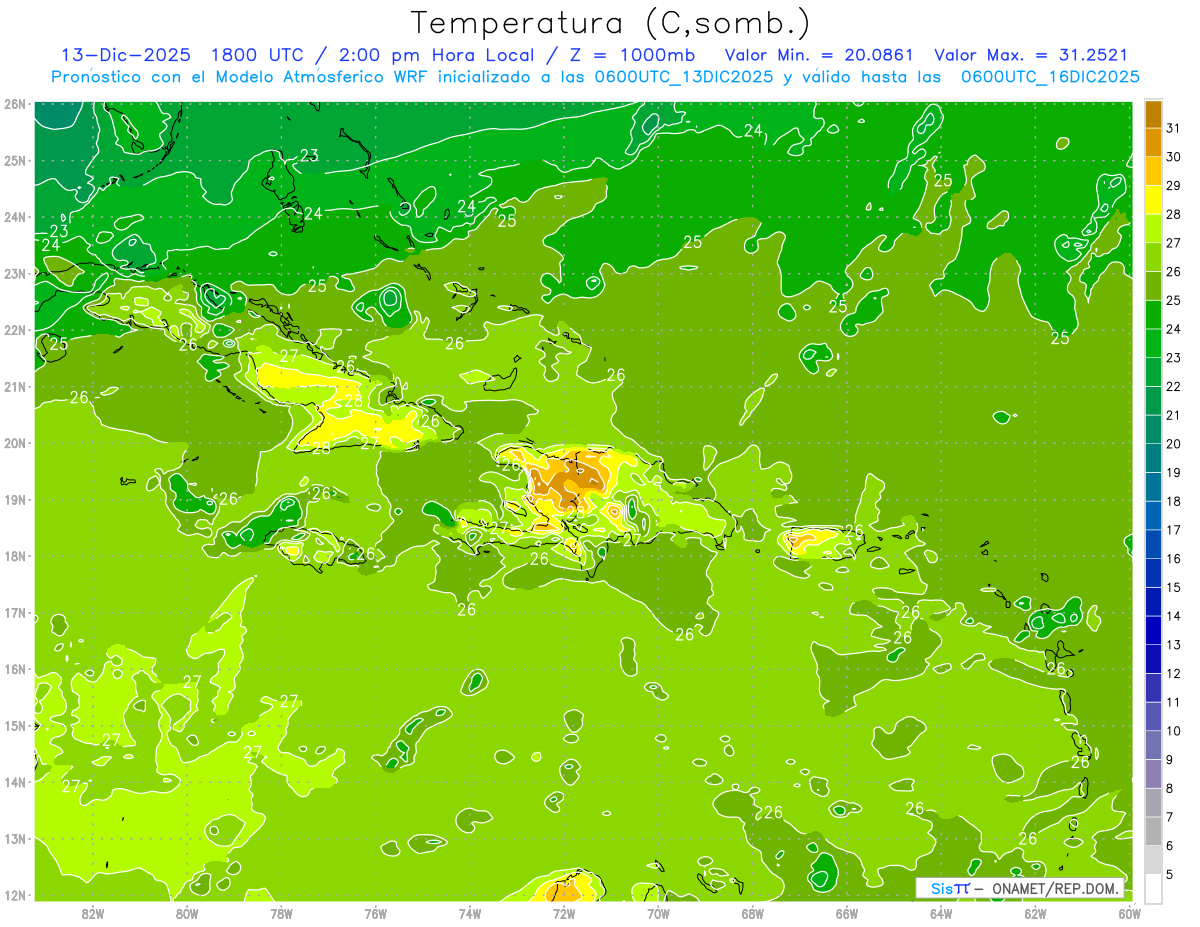The height and width of the screenshot is (927, 1200).
Task: Click the white swatch below 5 on the color scale
Action: pyautogui.click(x=1153, y=888)
